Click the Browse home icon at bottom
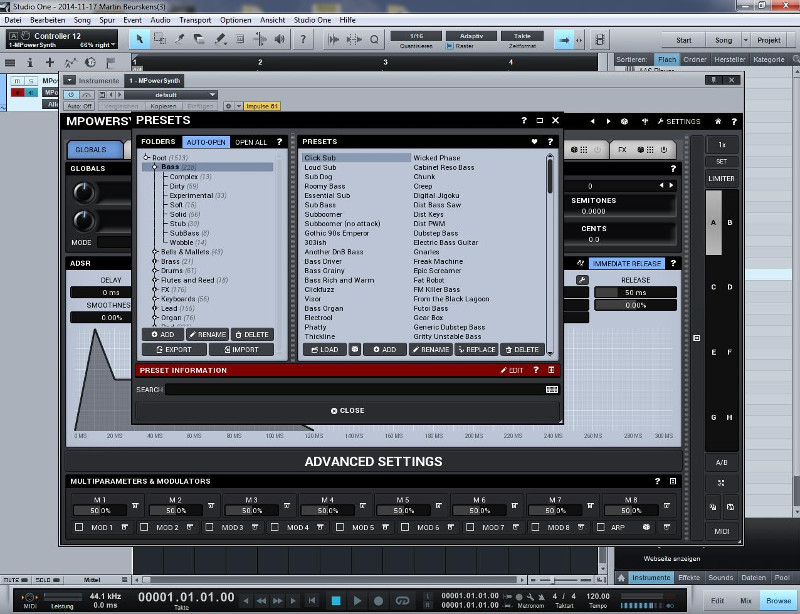The width and height of the screenshot is (800, 614). 621,578
